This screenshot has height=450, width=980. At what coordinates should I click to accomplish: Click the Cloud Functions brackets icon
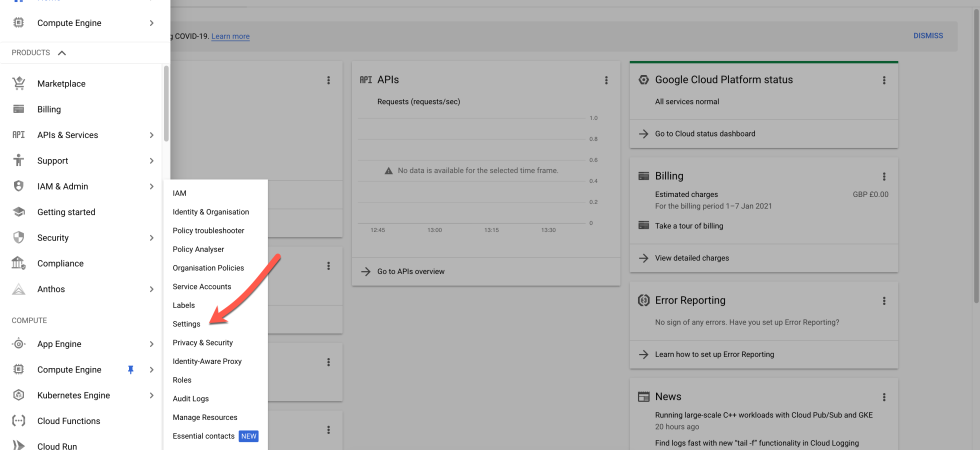(x=19, y=421)
